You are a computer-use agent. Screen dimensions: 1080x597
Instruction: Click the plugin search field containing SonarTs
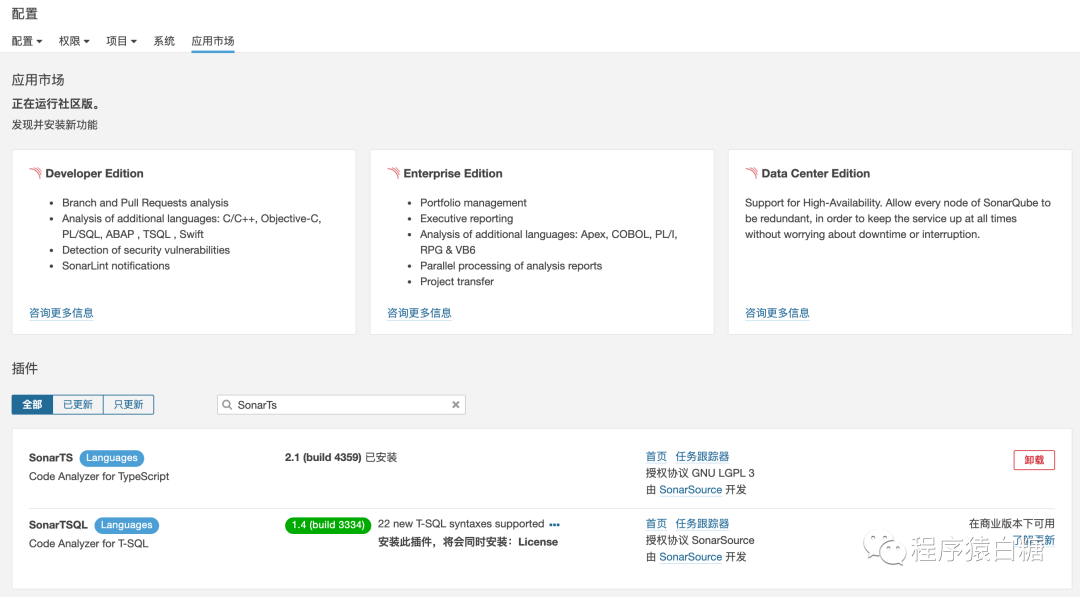(x=342, y=405)
